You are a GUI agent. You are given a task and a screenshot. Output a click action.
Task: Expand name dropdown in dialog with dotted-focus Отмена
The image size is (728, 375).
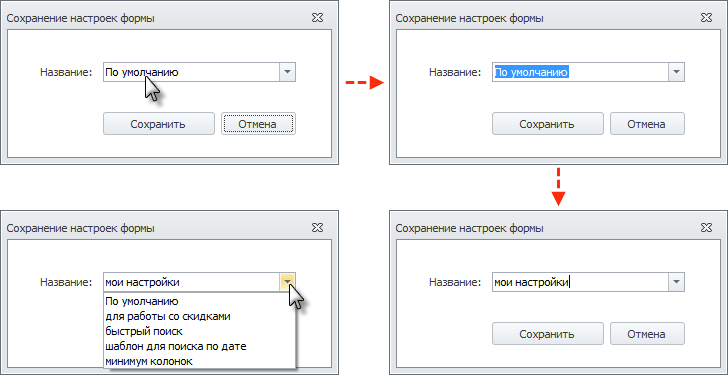[x=287, y=72]
